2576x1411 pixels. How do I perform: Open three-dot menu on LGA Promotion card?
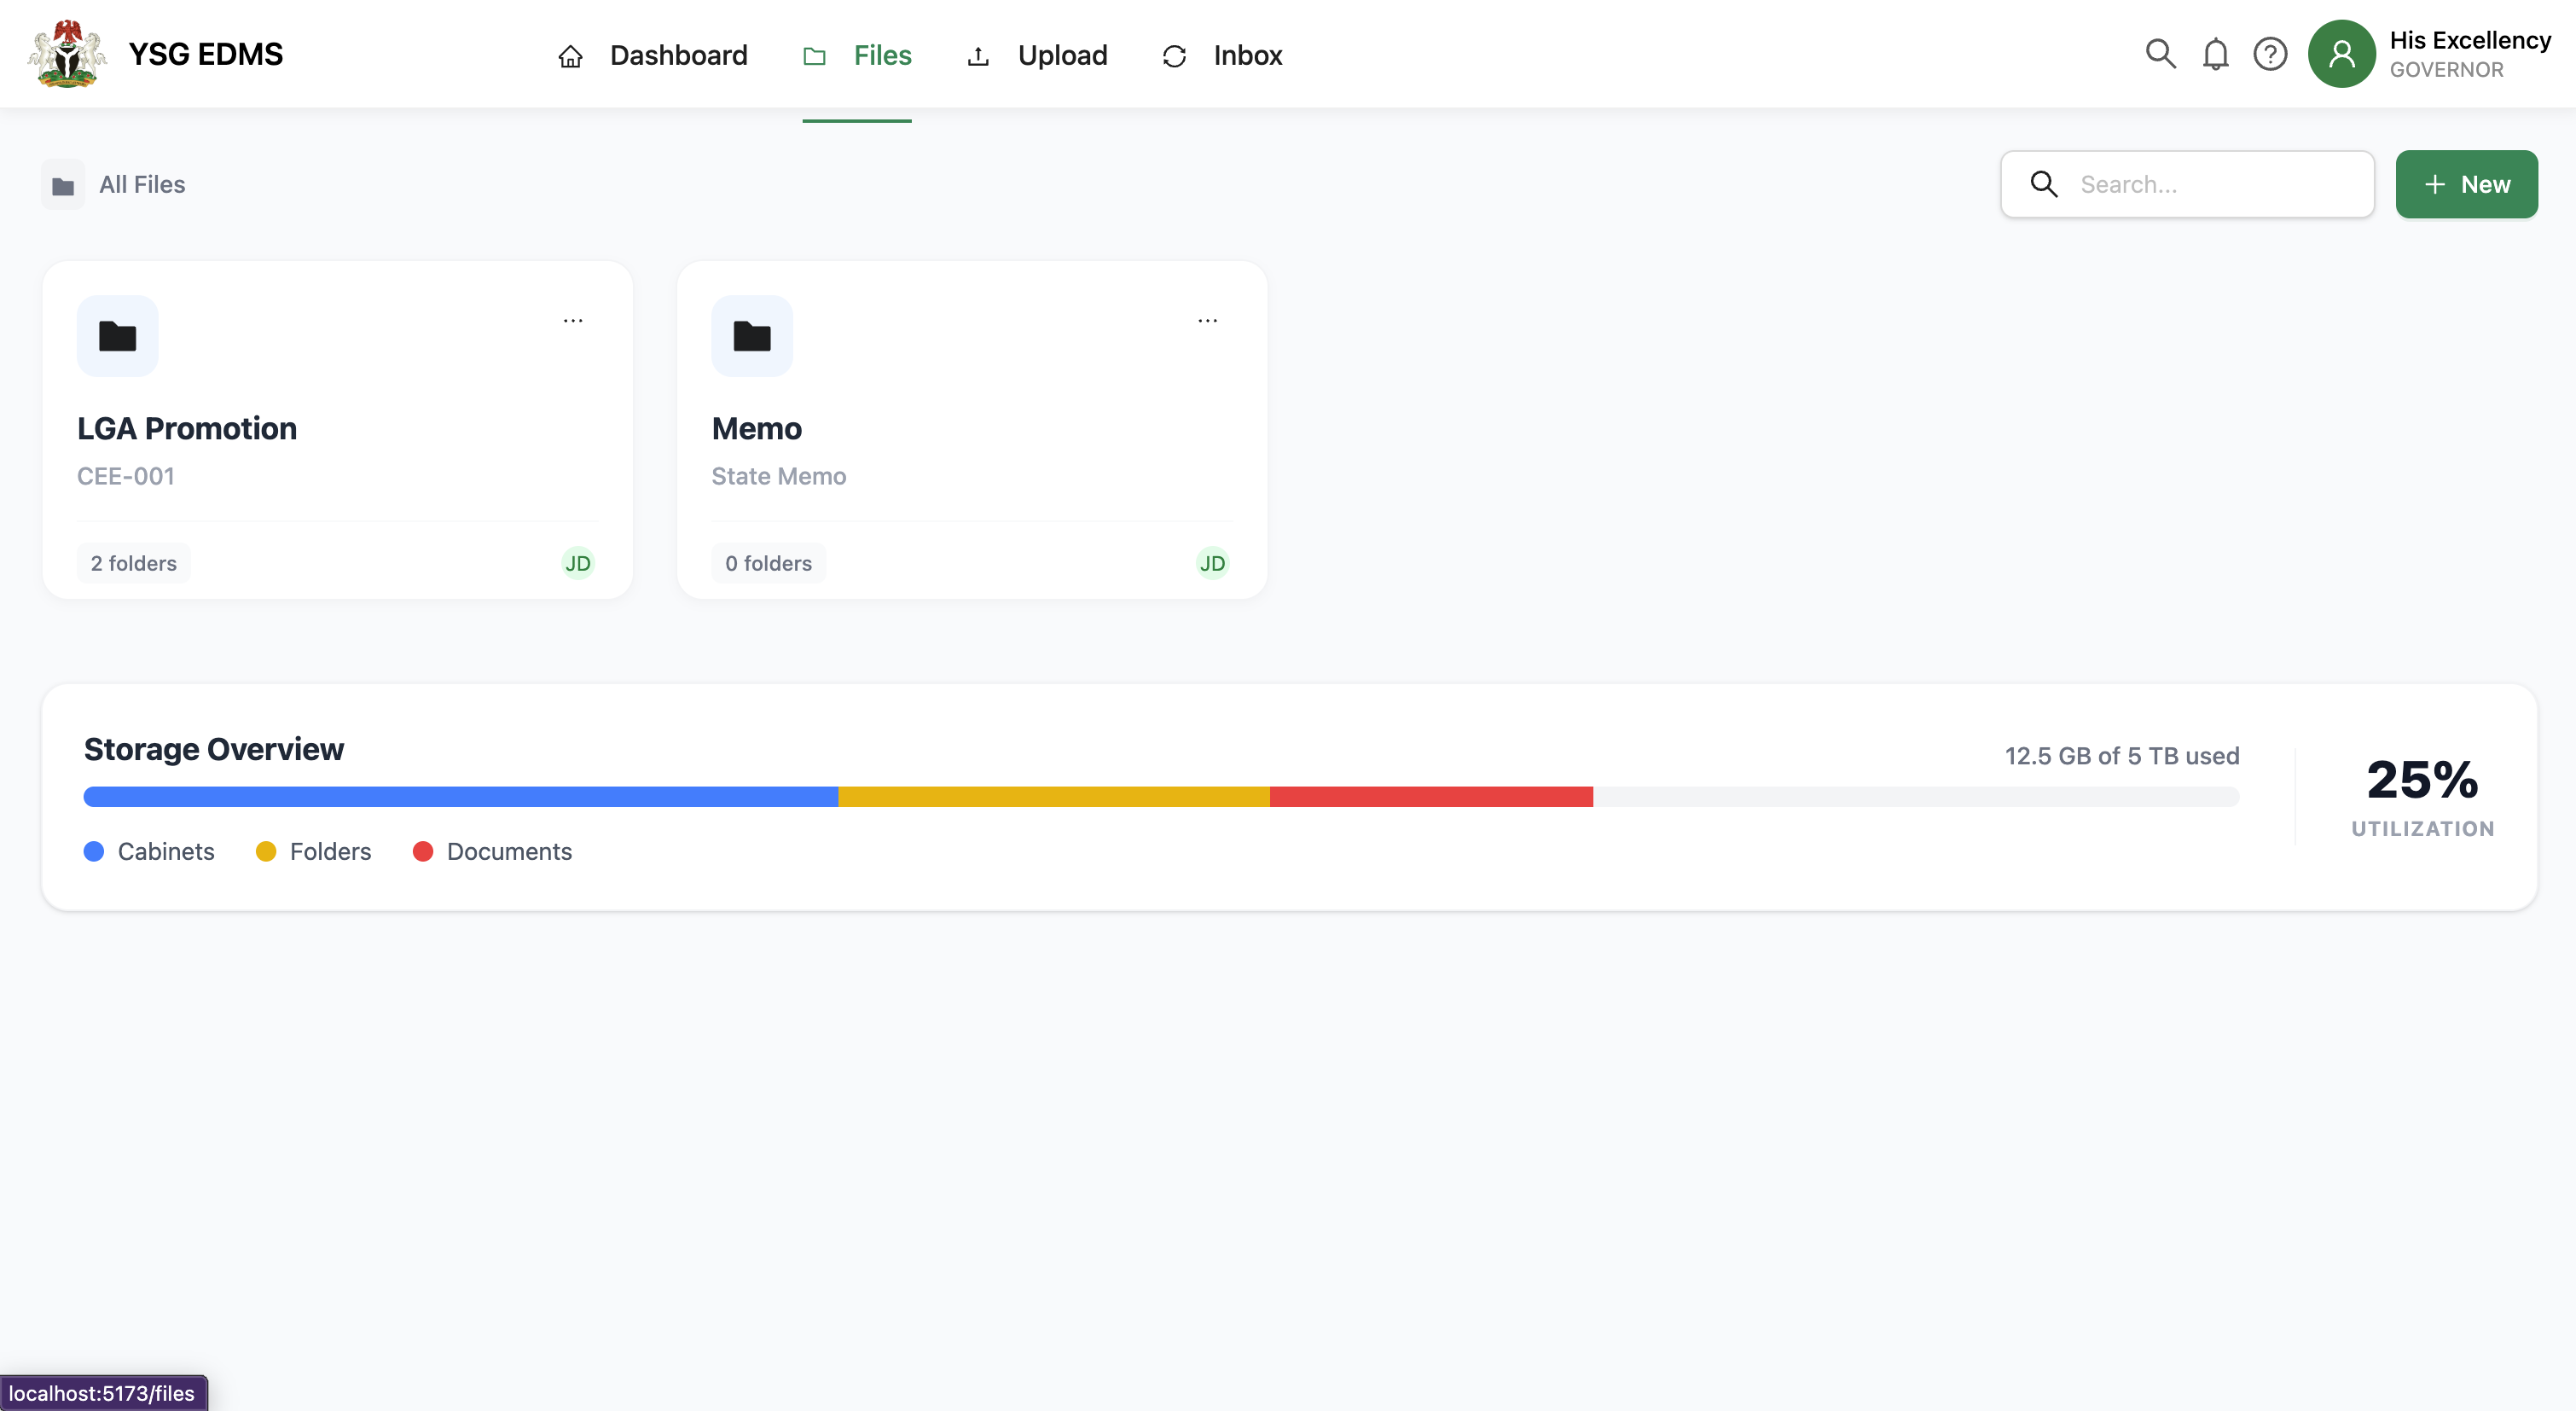coord(573,321)
